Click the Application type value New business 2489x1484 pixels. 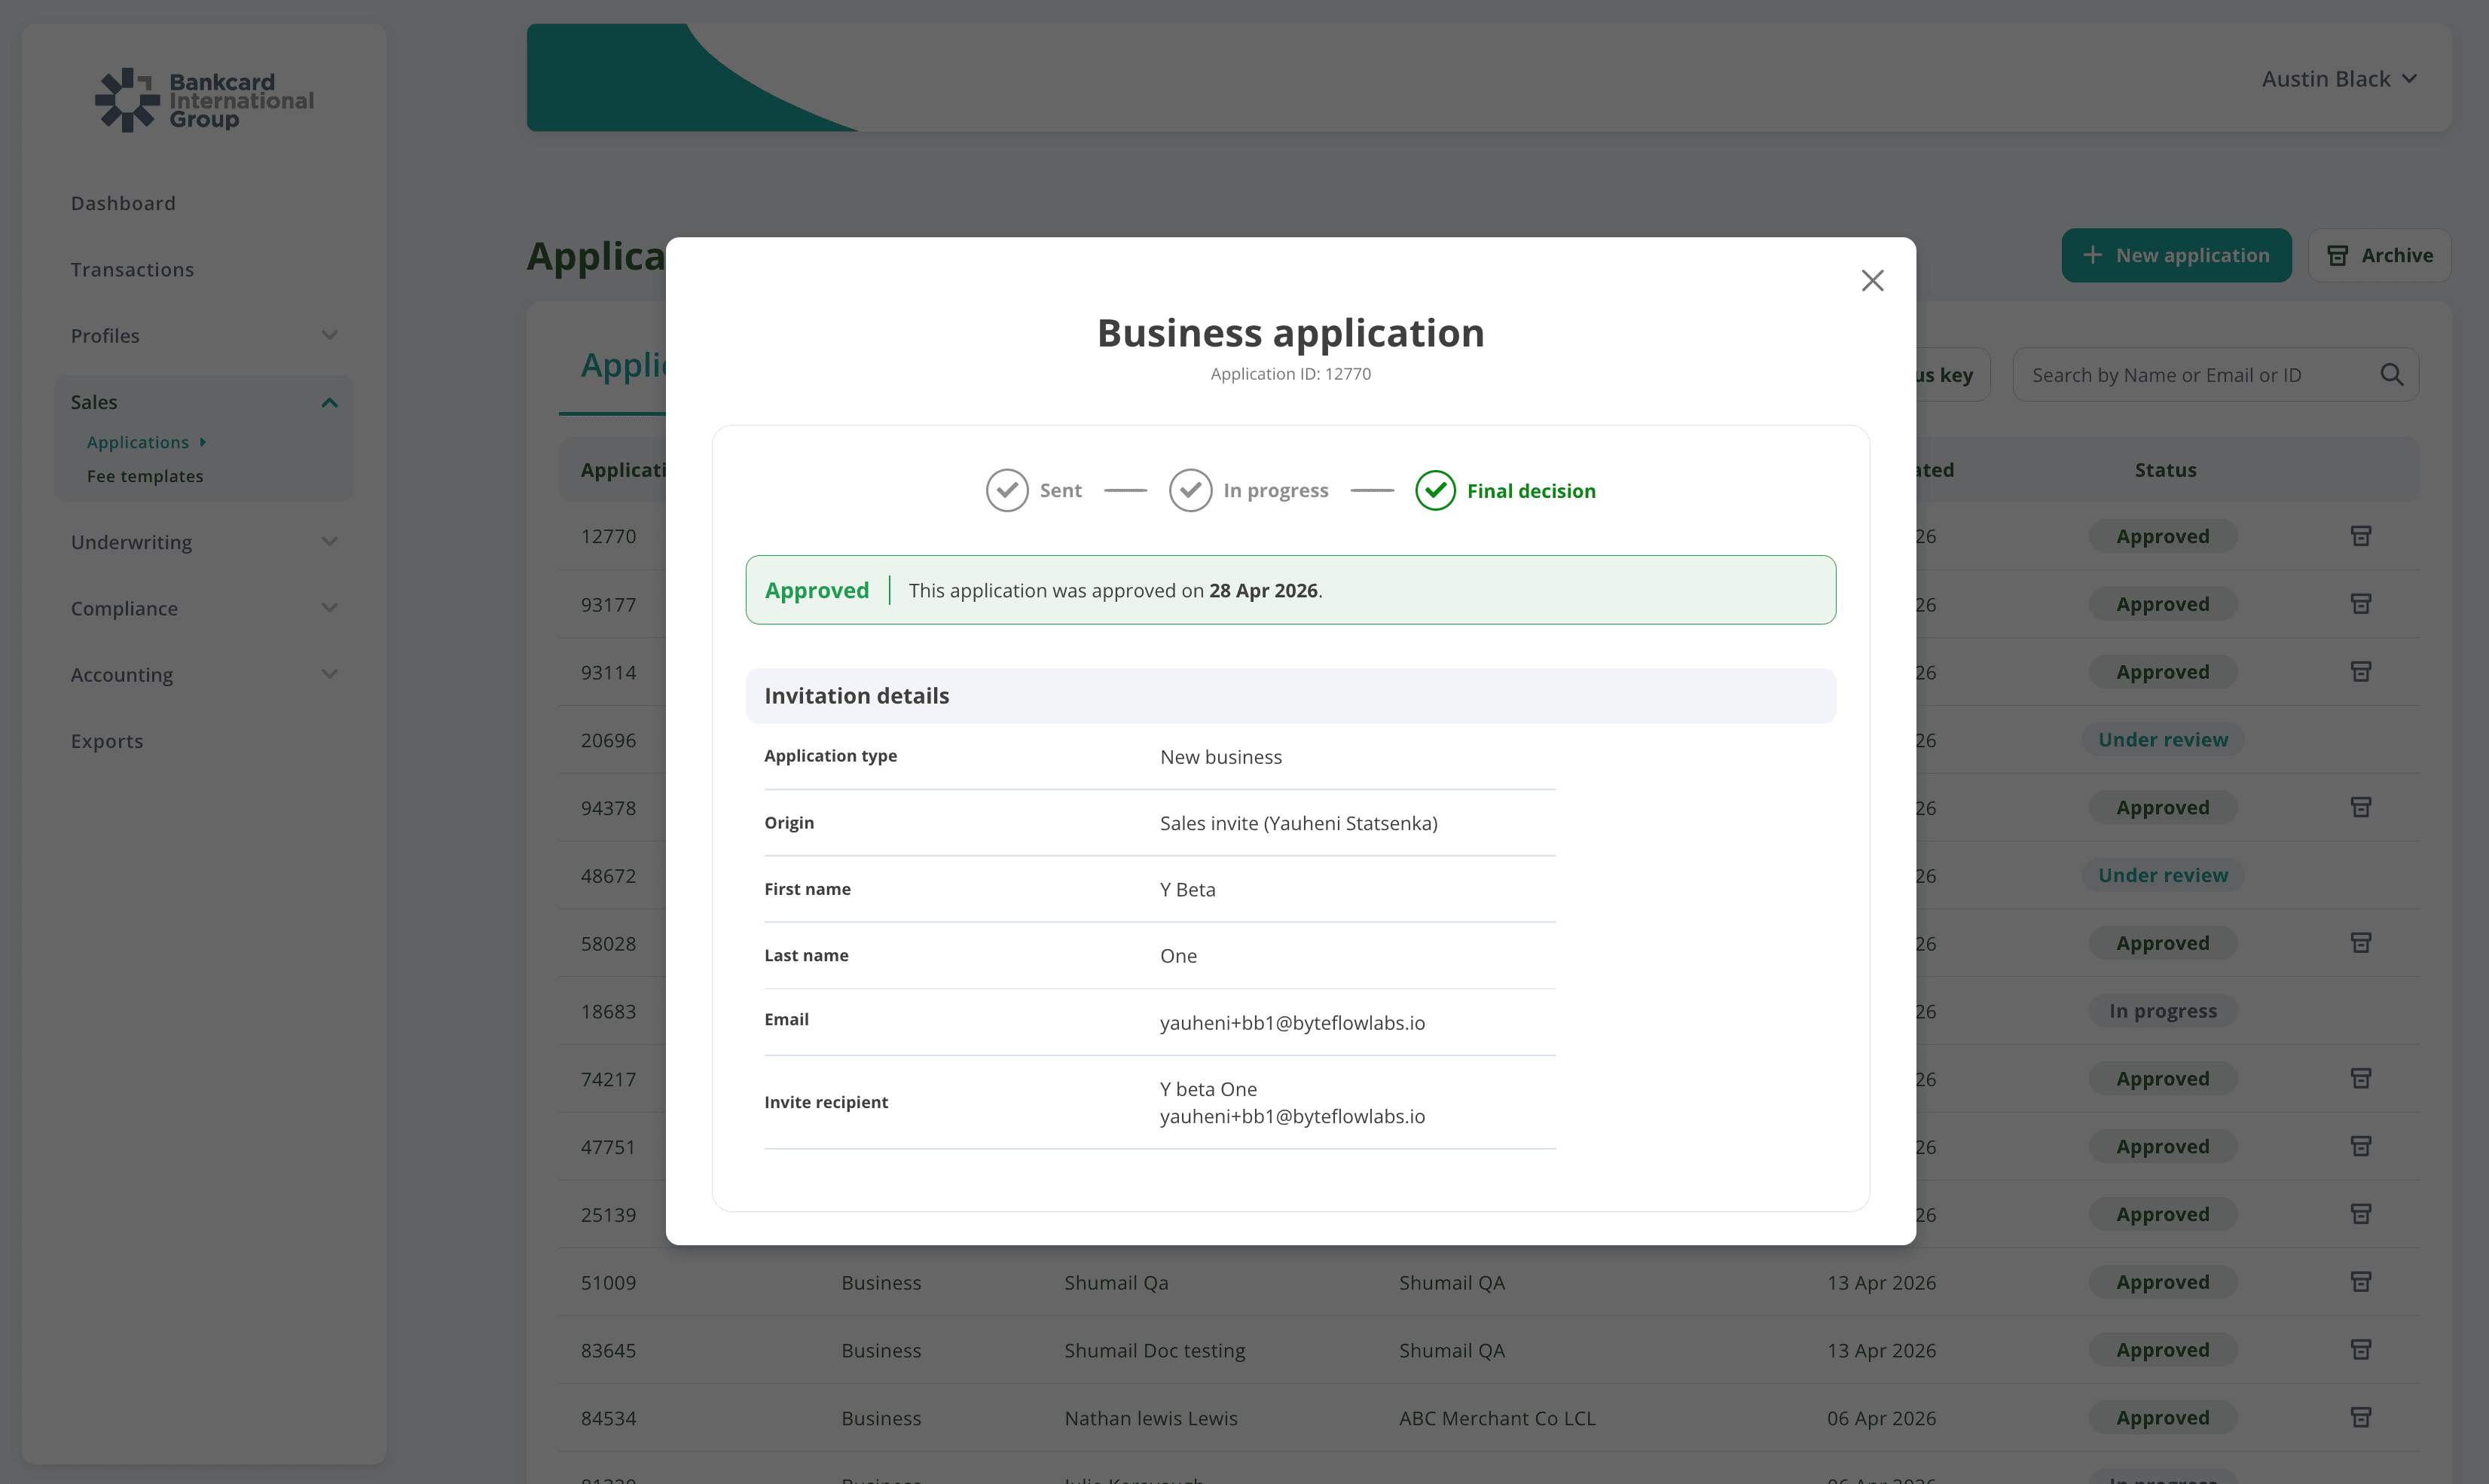click(x=1220, y=757)
